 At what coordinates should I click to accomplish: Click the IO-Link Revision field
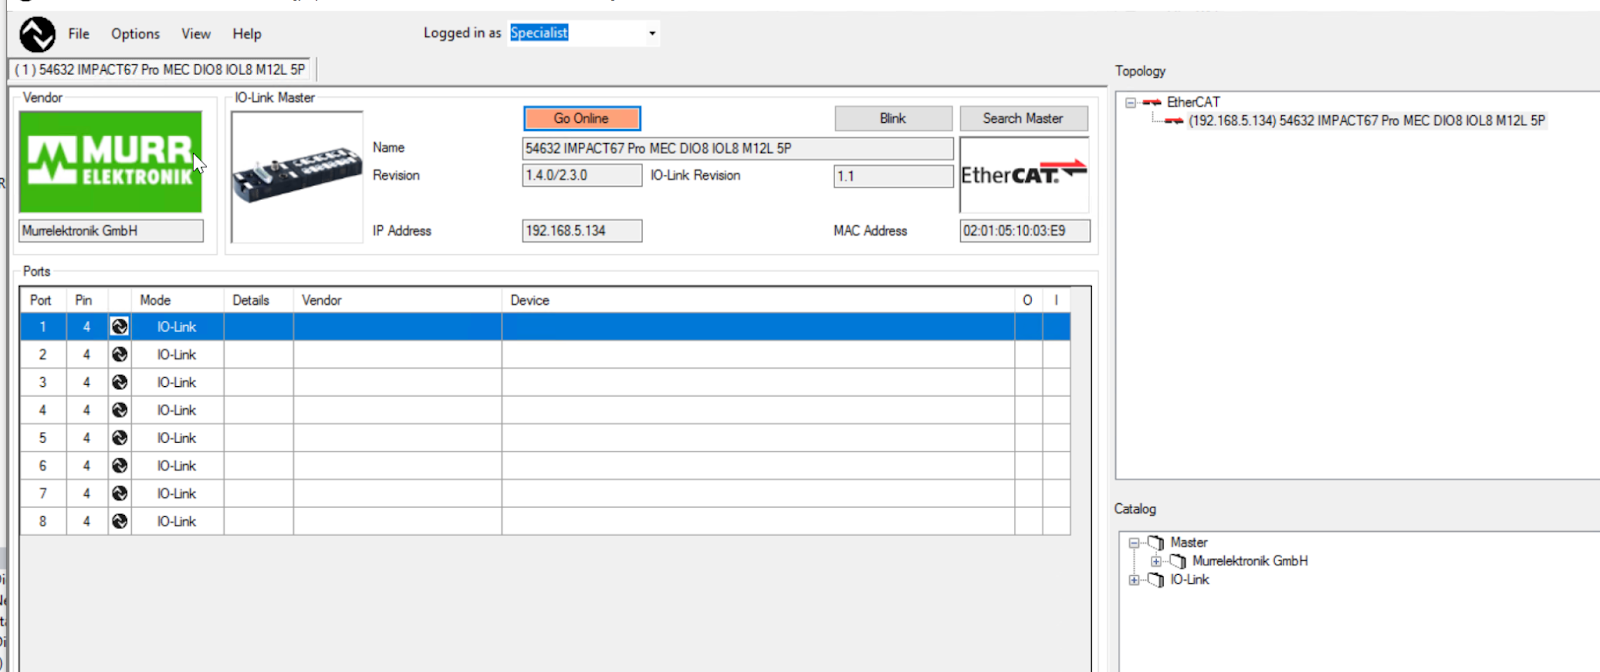893,176
